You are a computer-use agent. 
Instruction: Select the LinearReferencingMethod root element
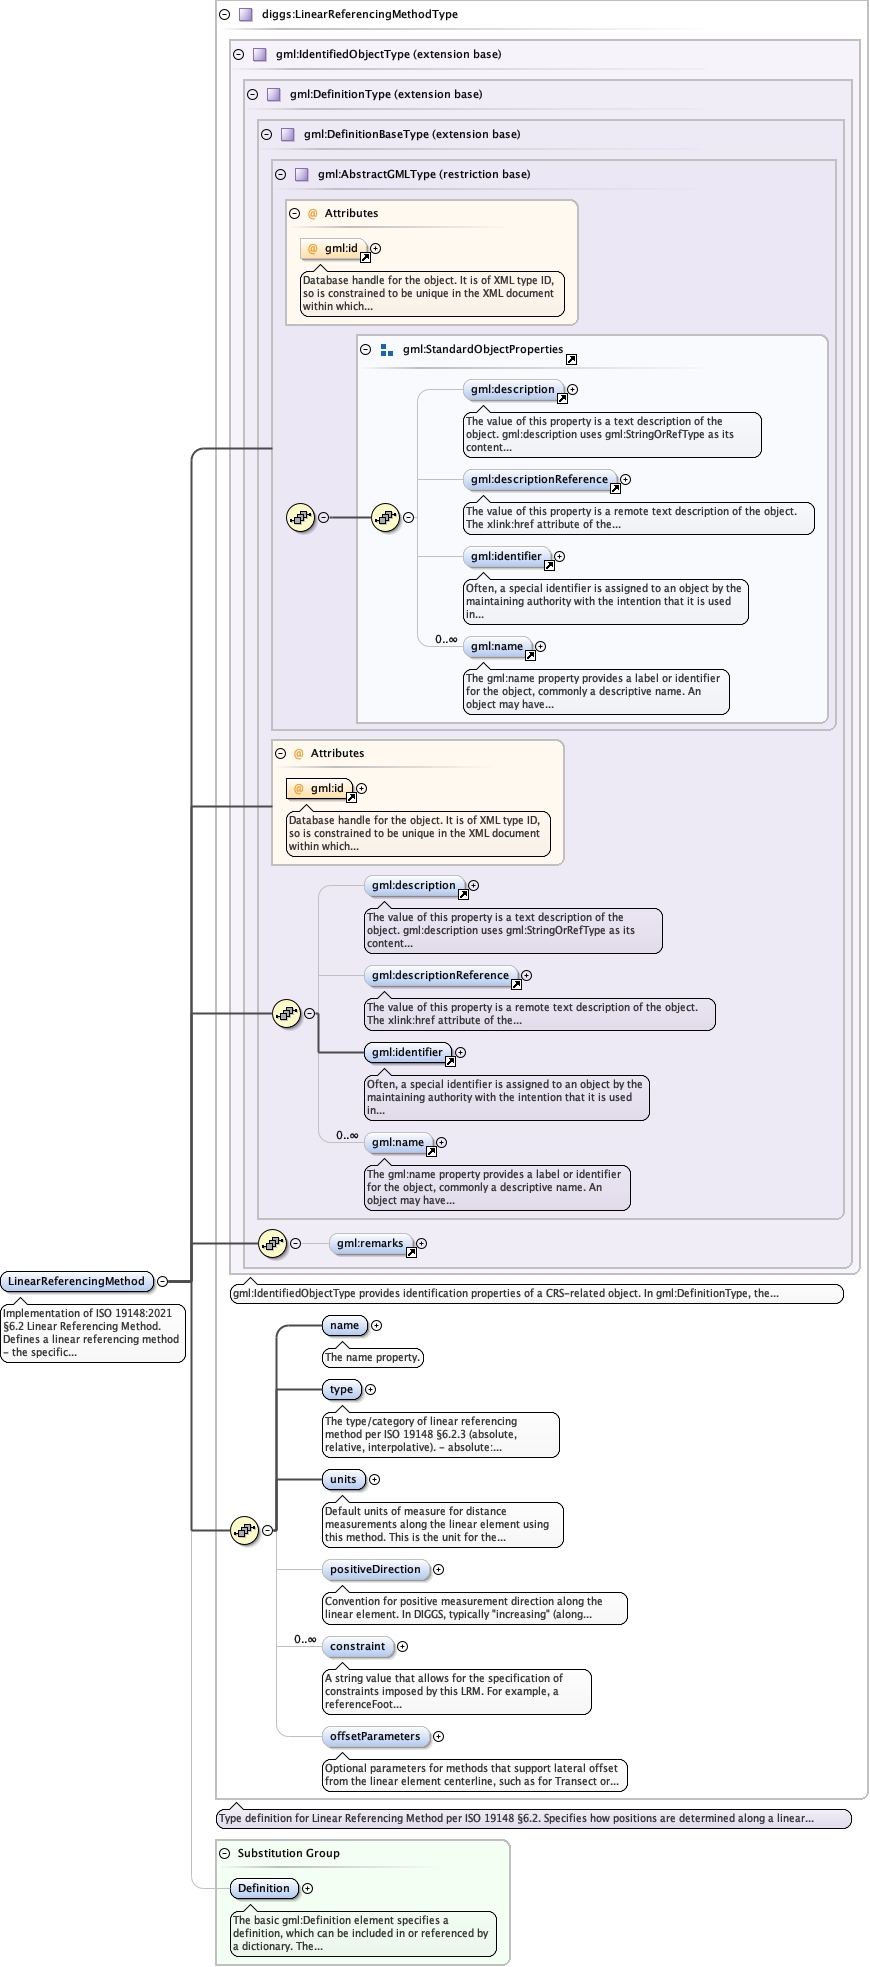pyautogui.click(x=76, y=1281)
